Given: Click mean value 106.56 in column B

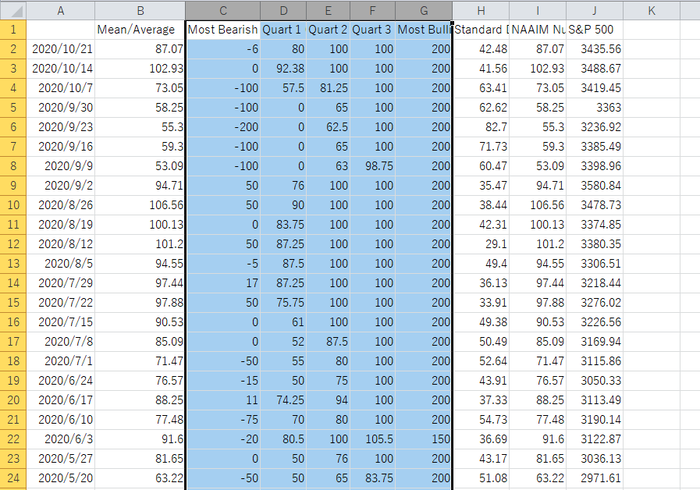Looking at the screenshot, I should click(x=140, y=205).
